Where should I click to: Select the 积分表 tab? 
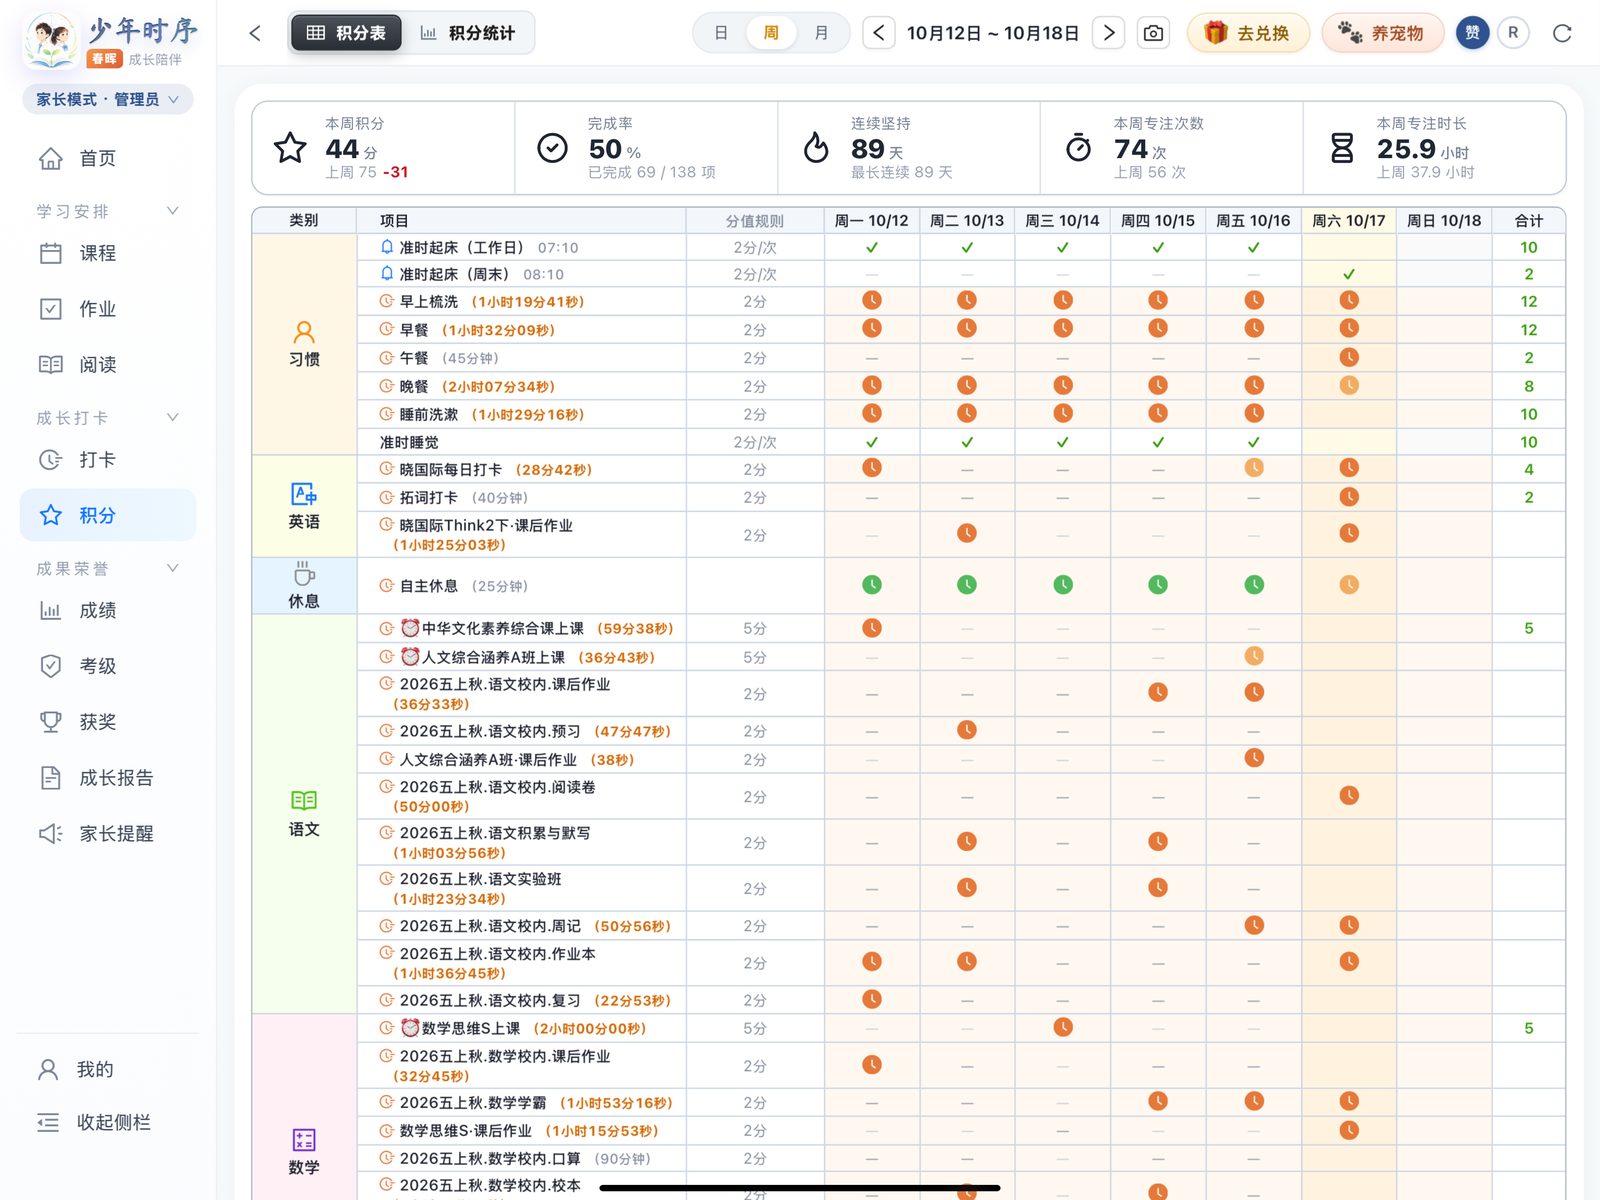(x=346, y=33)
